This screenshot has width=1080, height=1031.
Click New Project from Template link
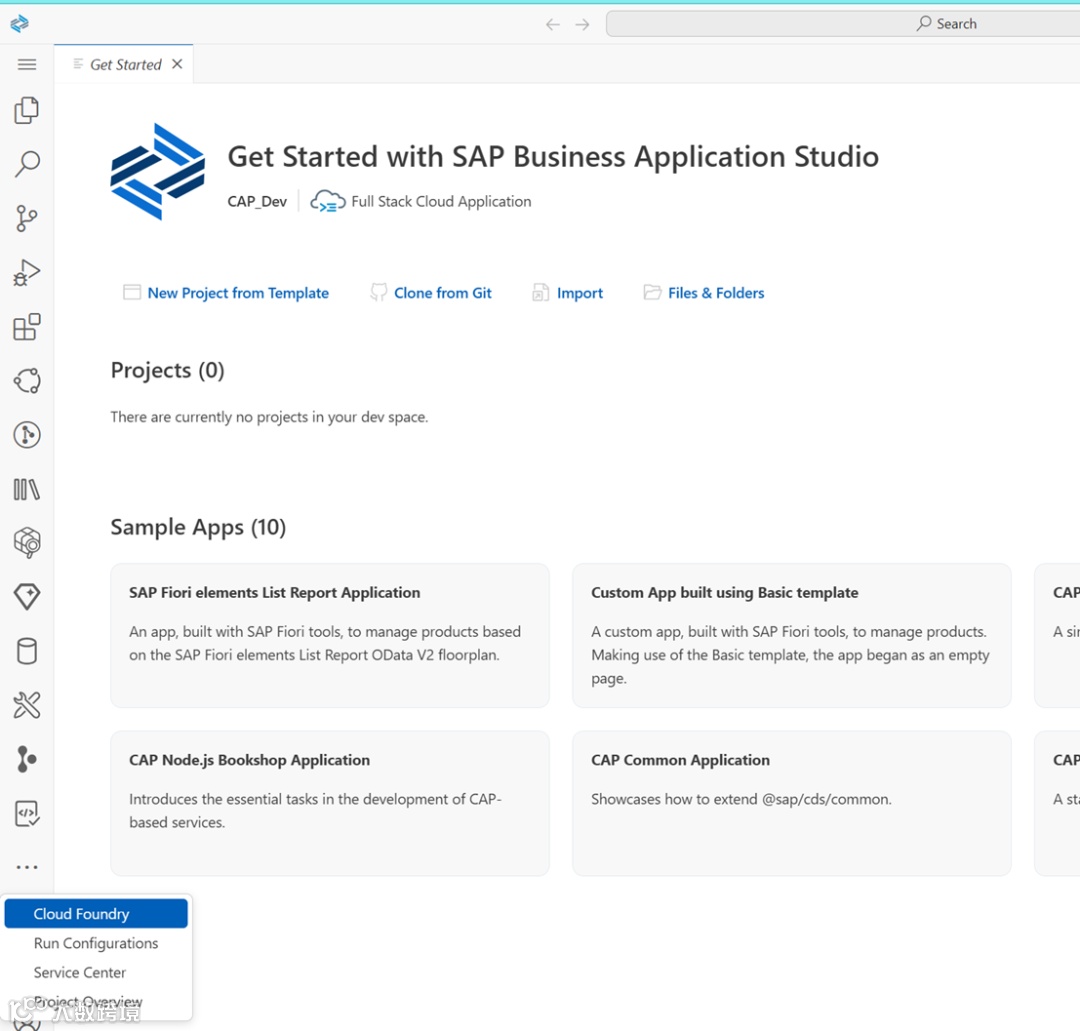click(238, 293)
